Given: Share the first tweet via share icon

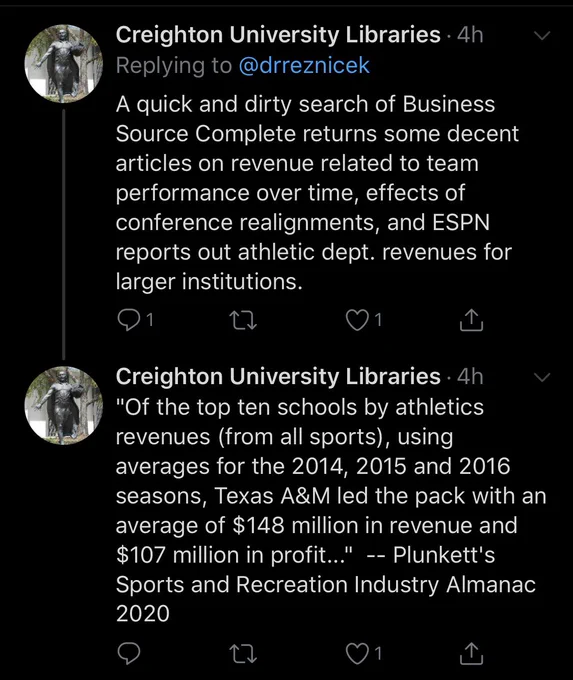Looking at the screenshot, I should pos(471,320).
